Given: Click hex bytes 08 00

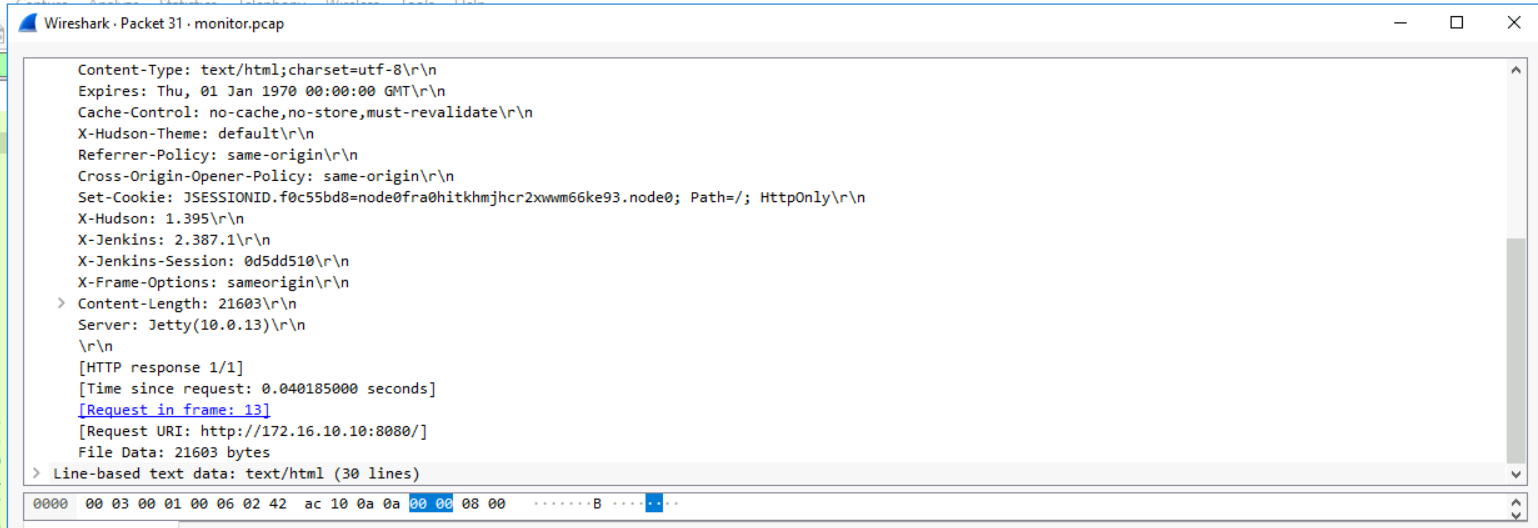Looking at the screenshot, I should [483, 504].
